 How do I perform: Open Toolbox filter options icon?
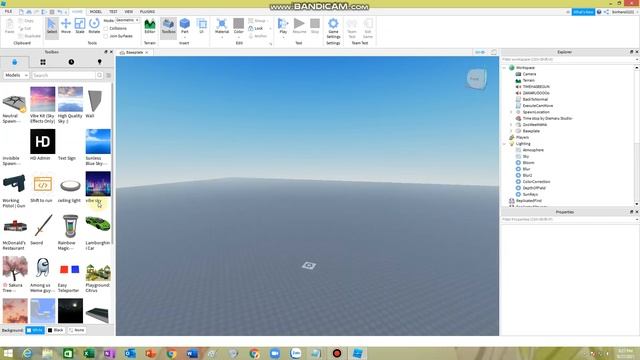(109, 76)
